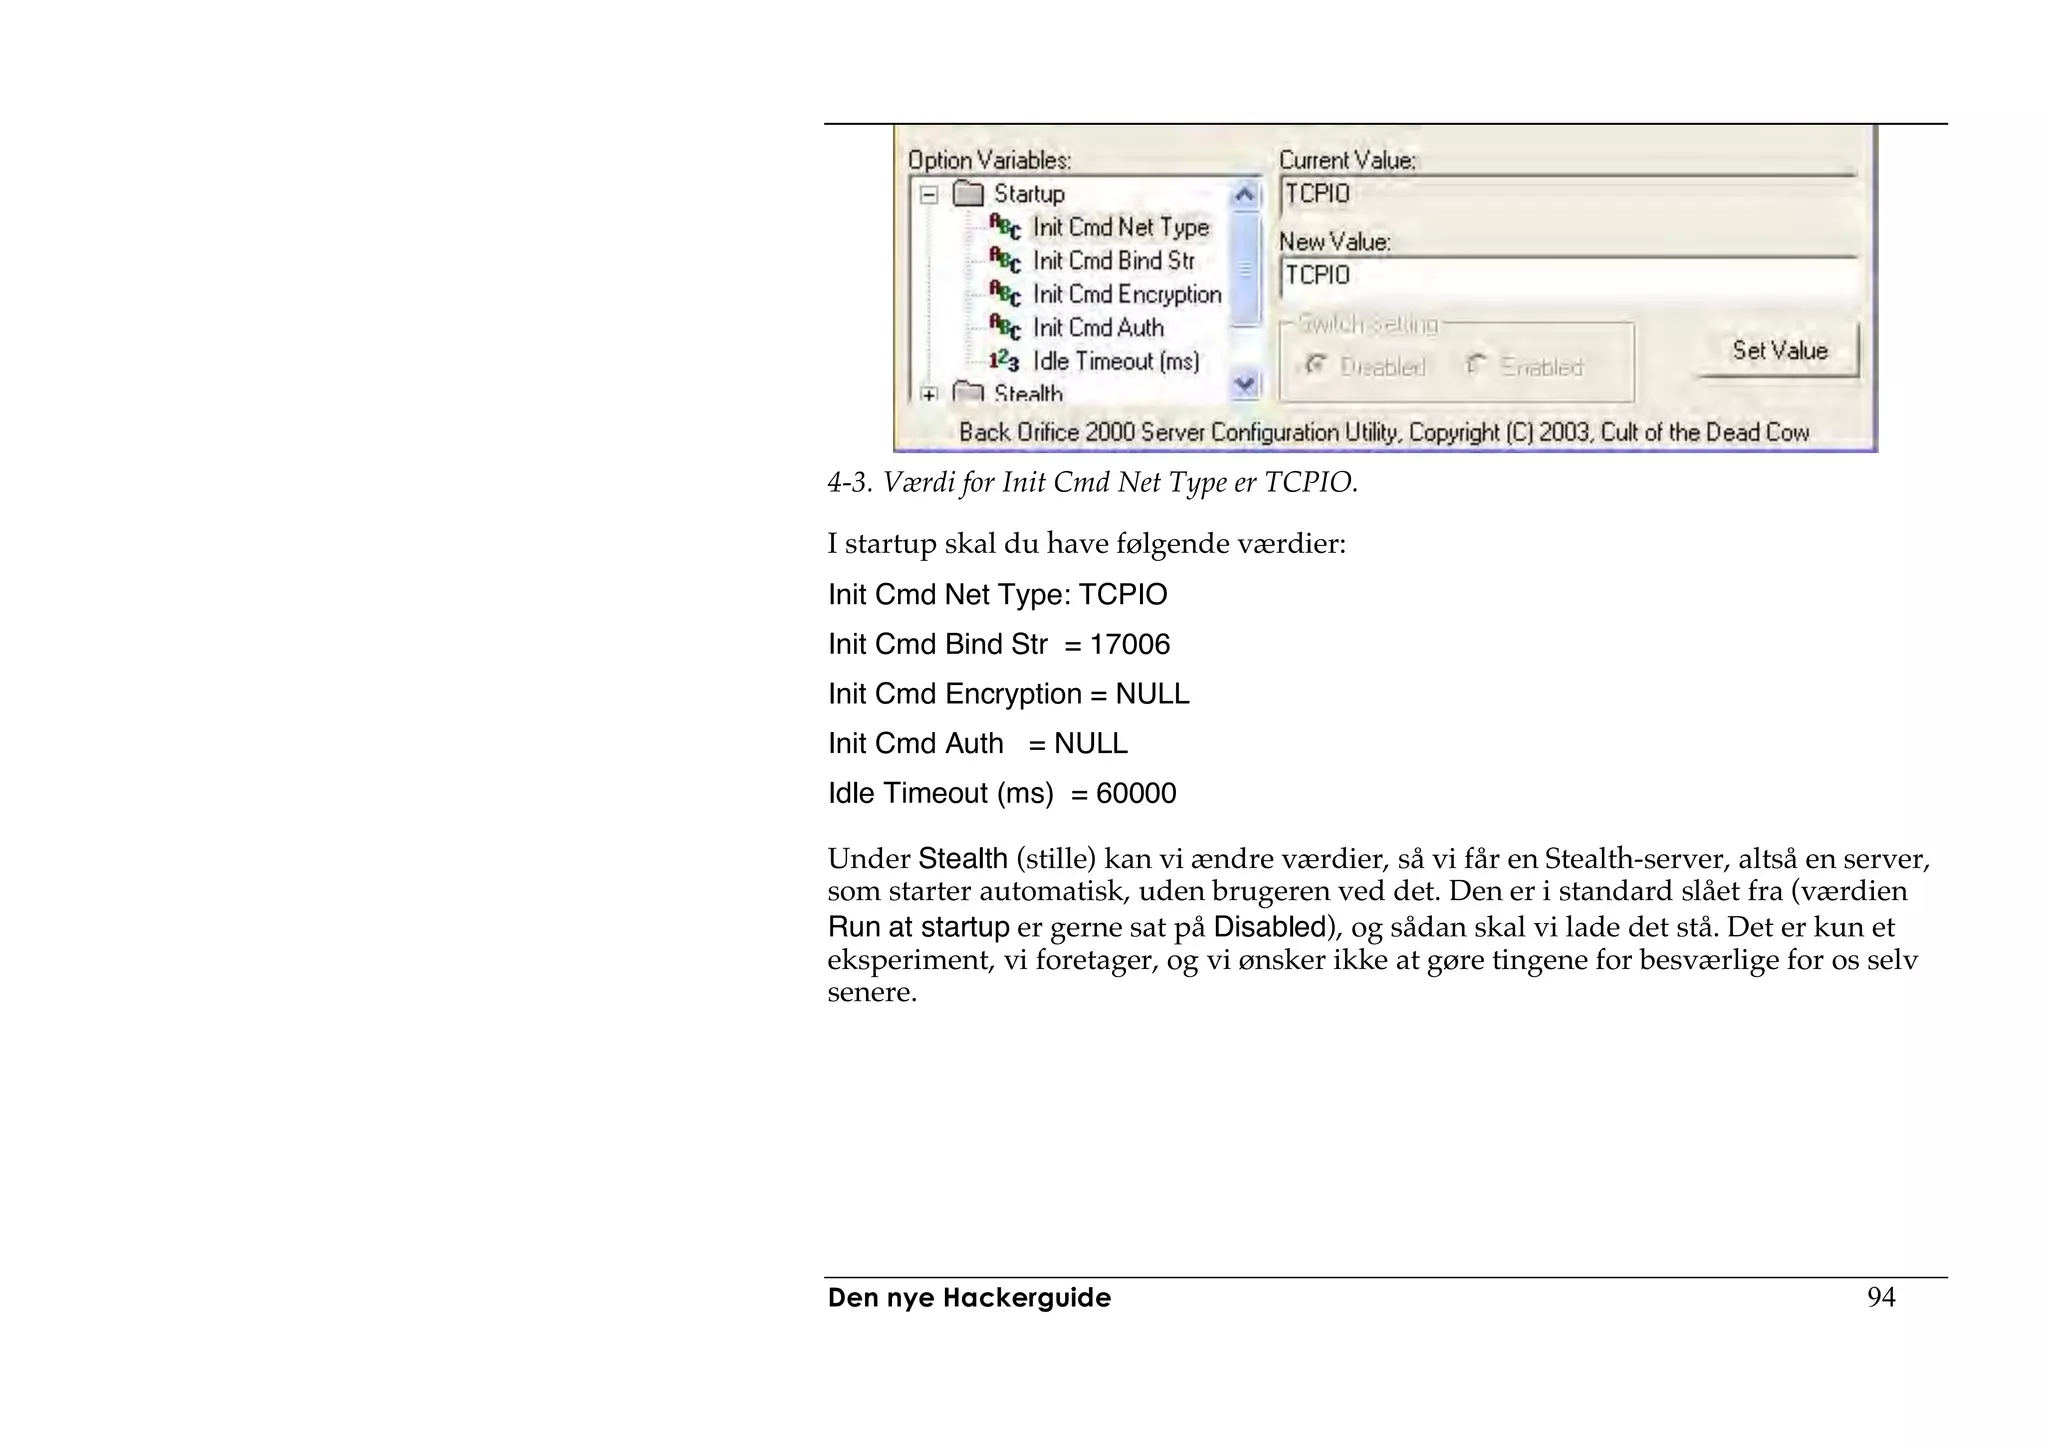The image size is (2048, 1448).
Task: Select Init Cmd Net Type option
Action: (1121, 228)
